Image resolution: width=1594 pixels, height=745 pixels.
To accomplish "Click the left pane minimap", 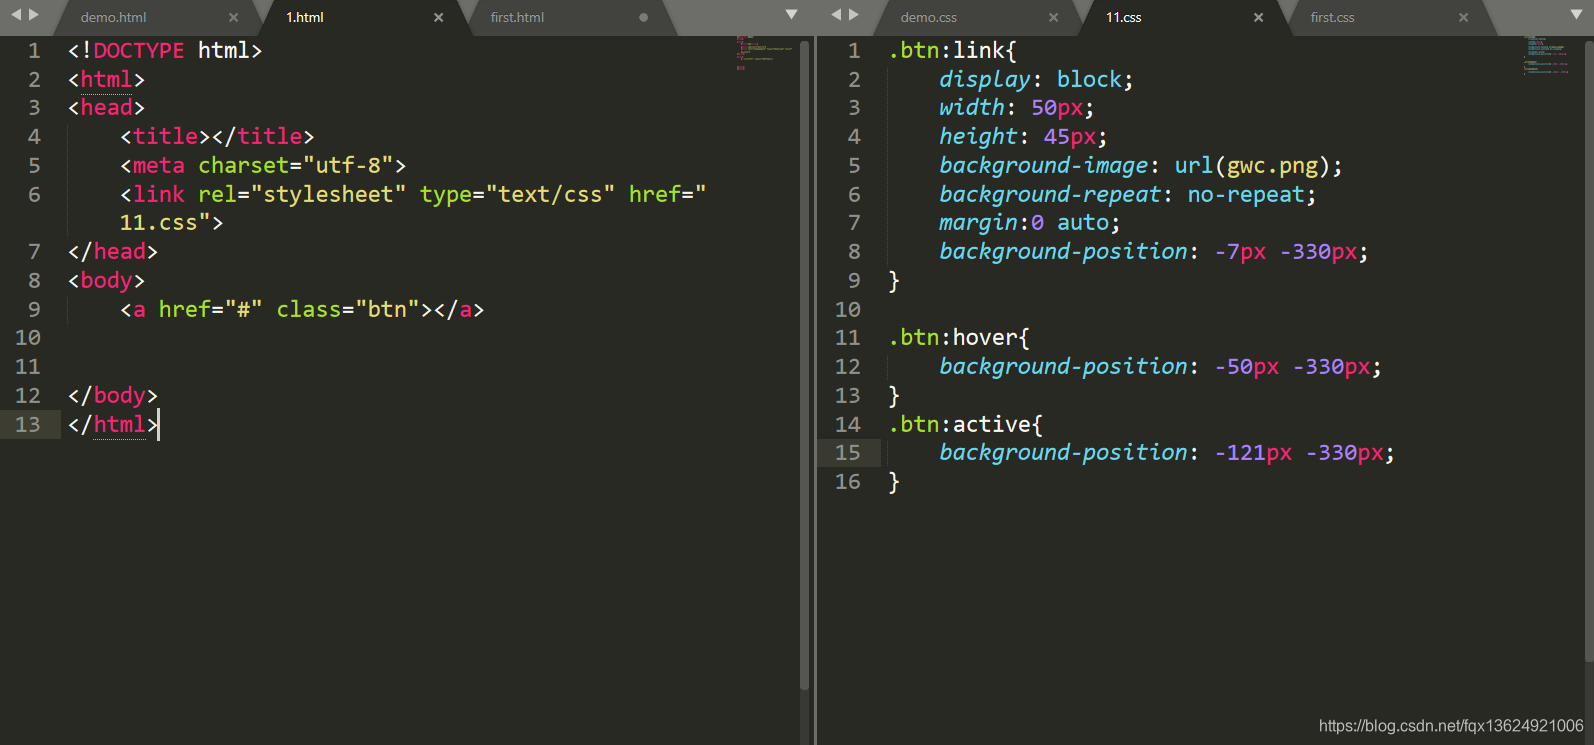I will click(764, 53).
